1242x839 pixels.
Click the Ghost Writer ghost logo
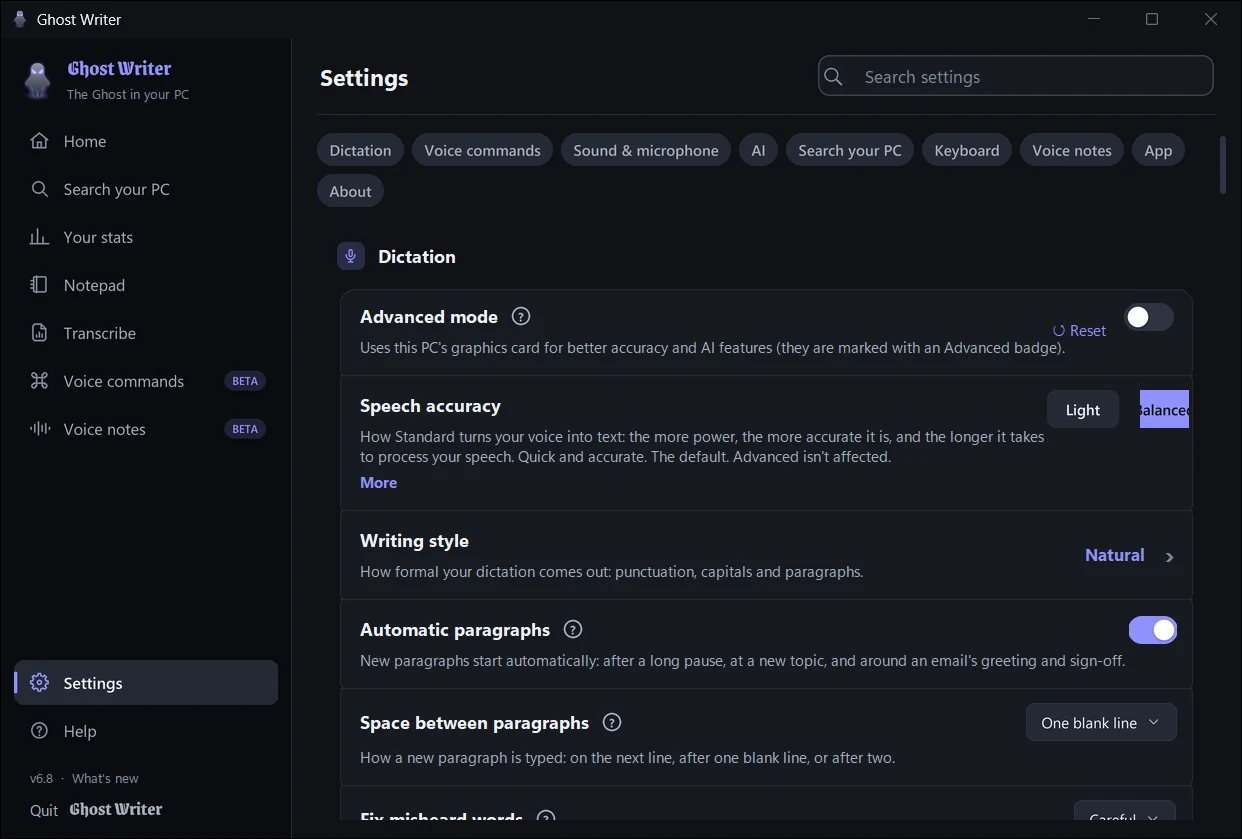point(38,80)
